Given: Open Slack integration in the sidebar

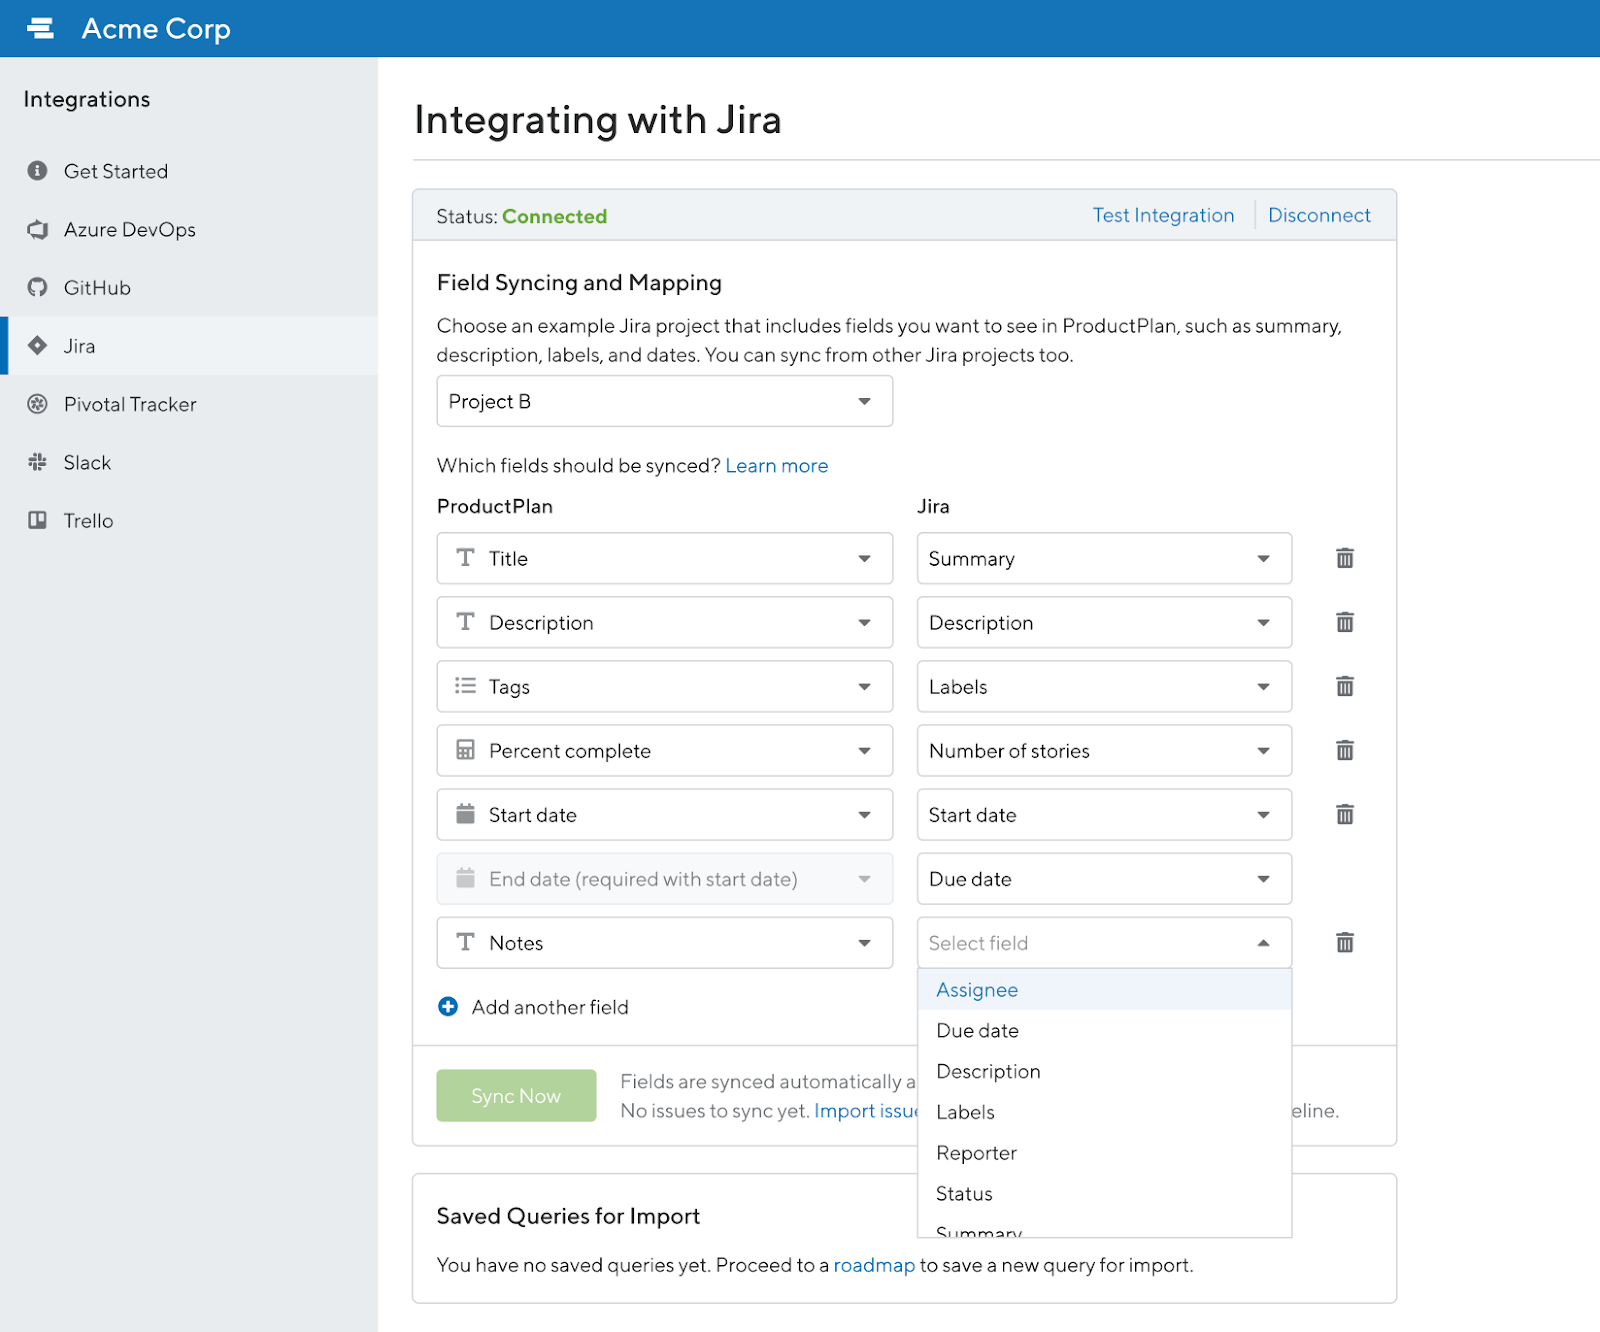Looking at the screenshot, I should tap(87, 463).
